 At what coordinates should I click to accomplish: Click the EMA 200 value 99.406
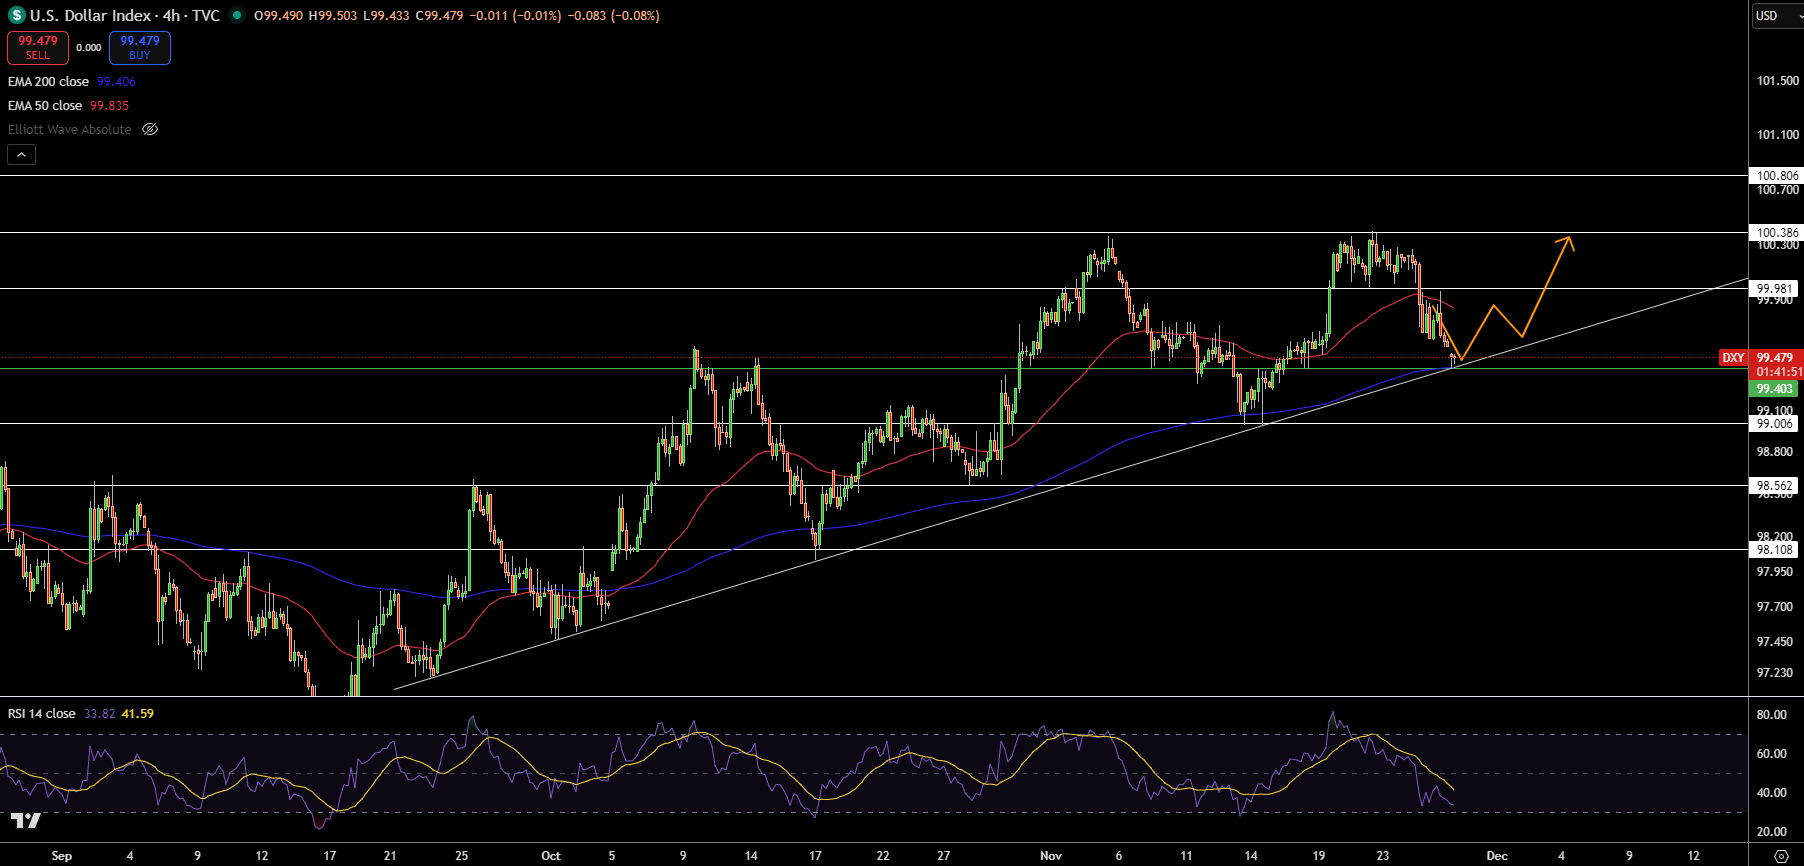[116, 82]
